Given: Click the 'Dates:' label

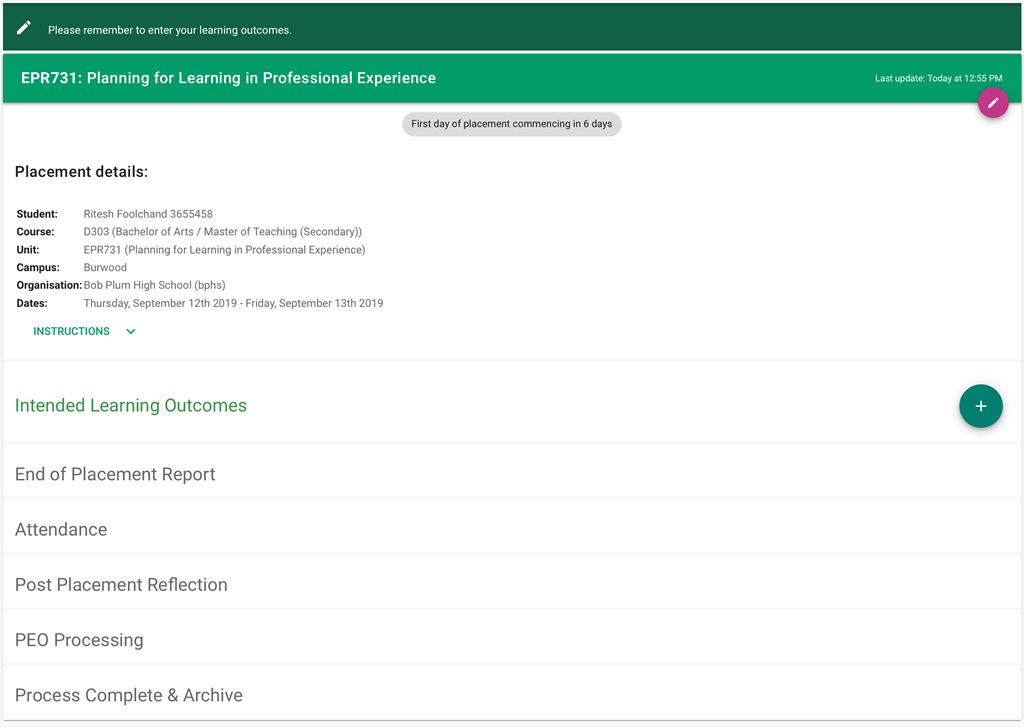Looking at the screenshot, I should click(x=32, y=303).
